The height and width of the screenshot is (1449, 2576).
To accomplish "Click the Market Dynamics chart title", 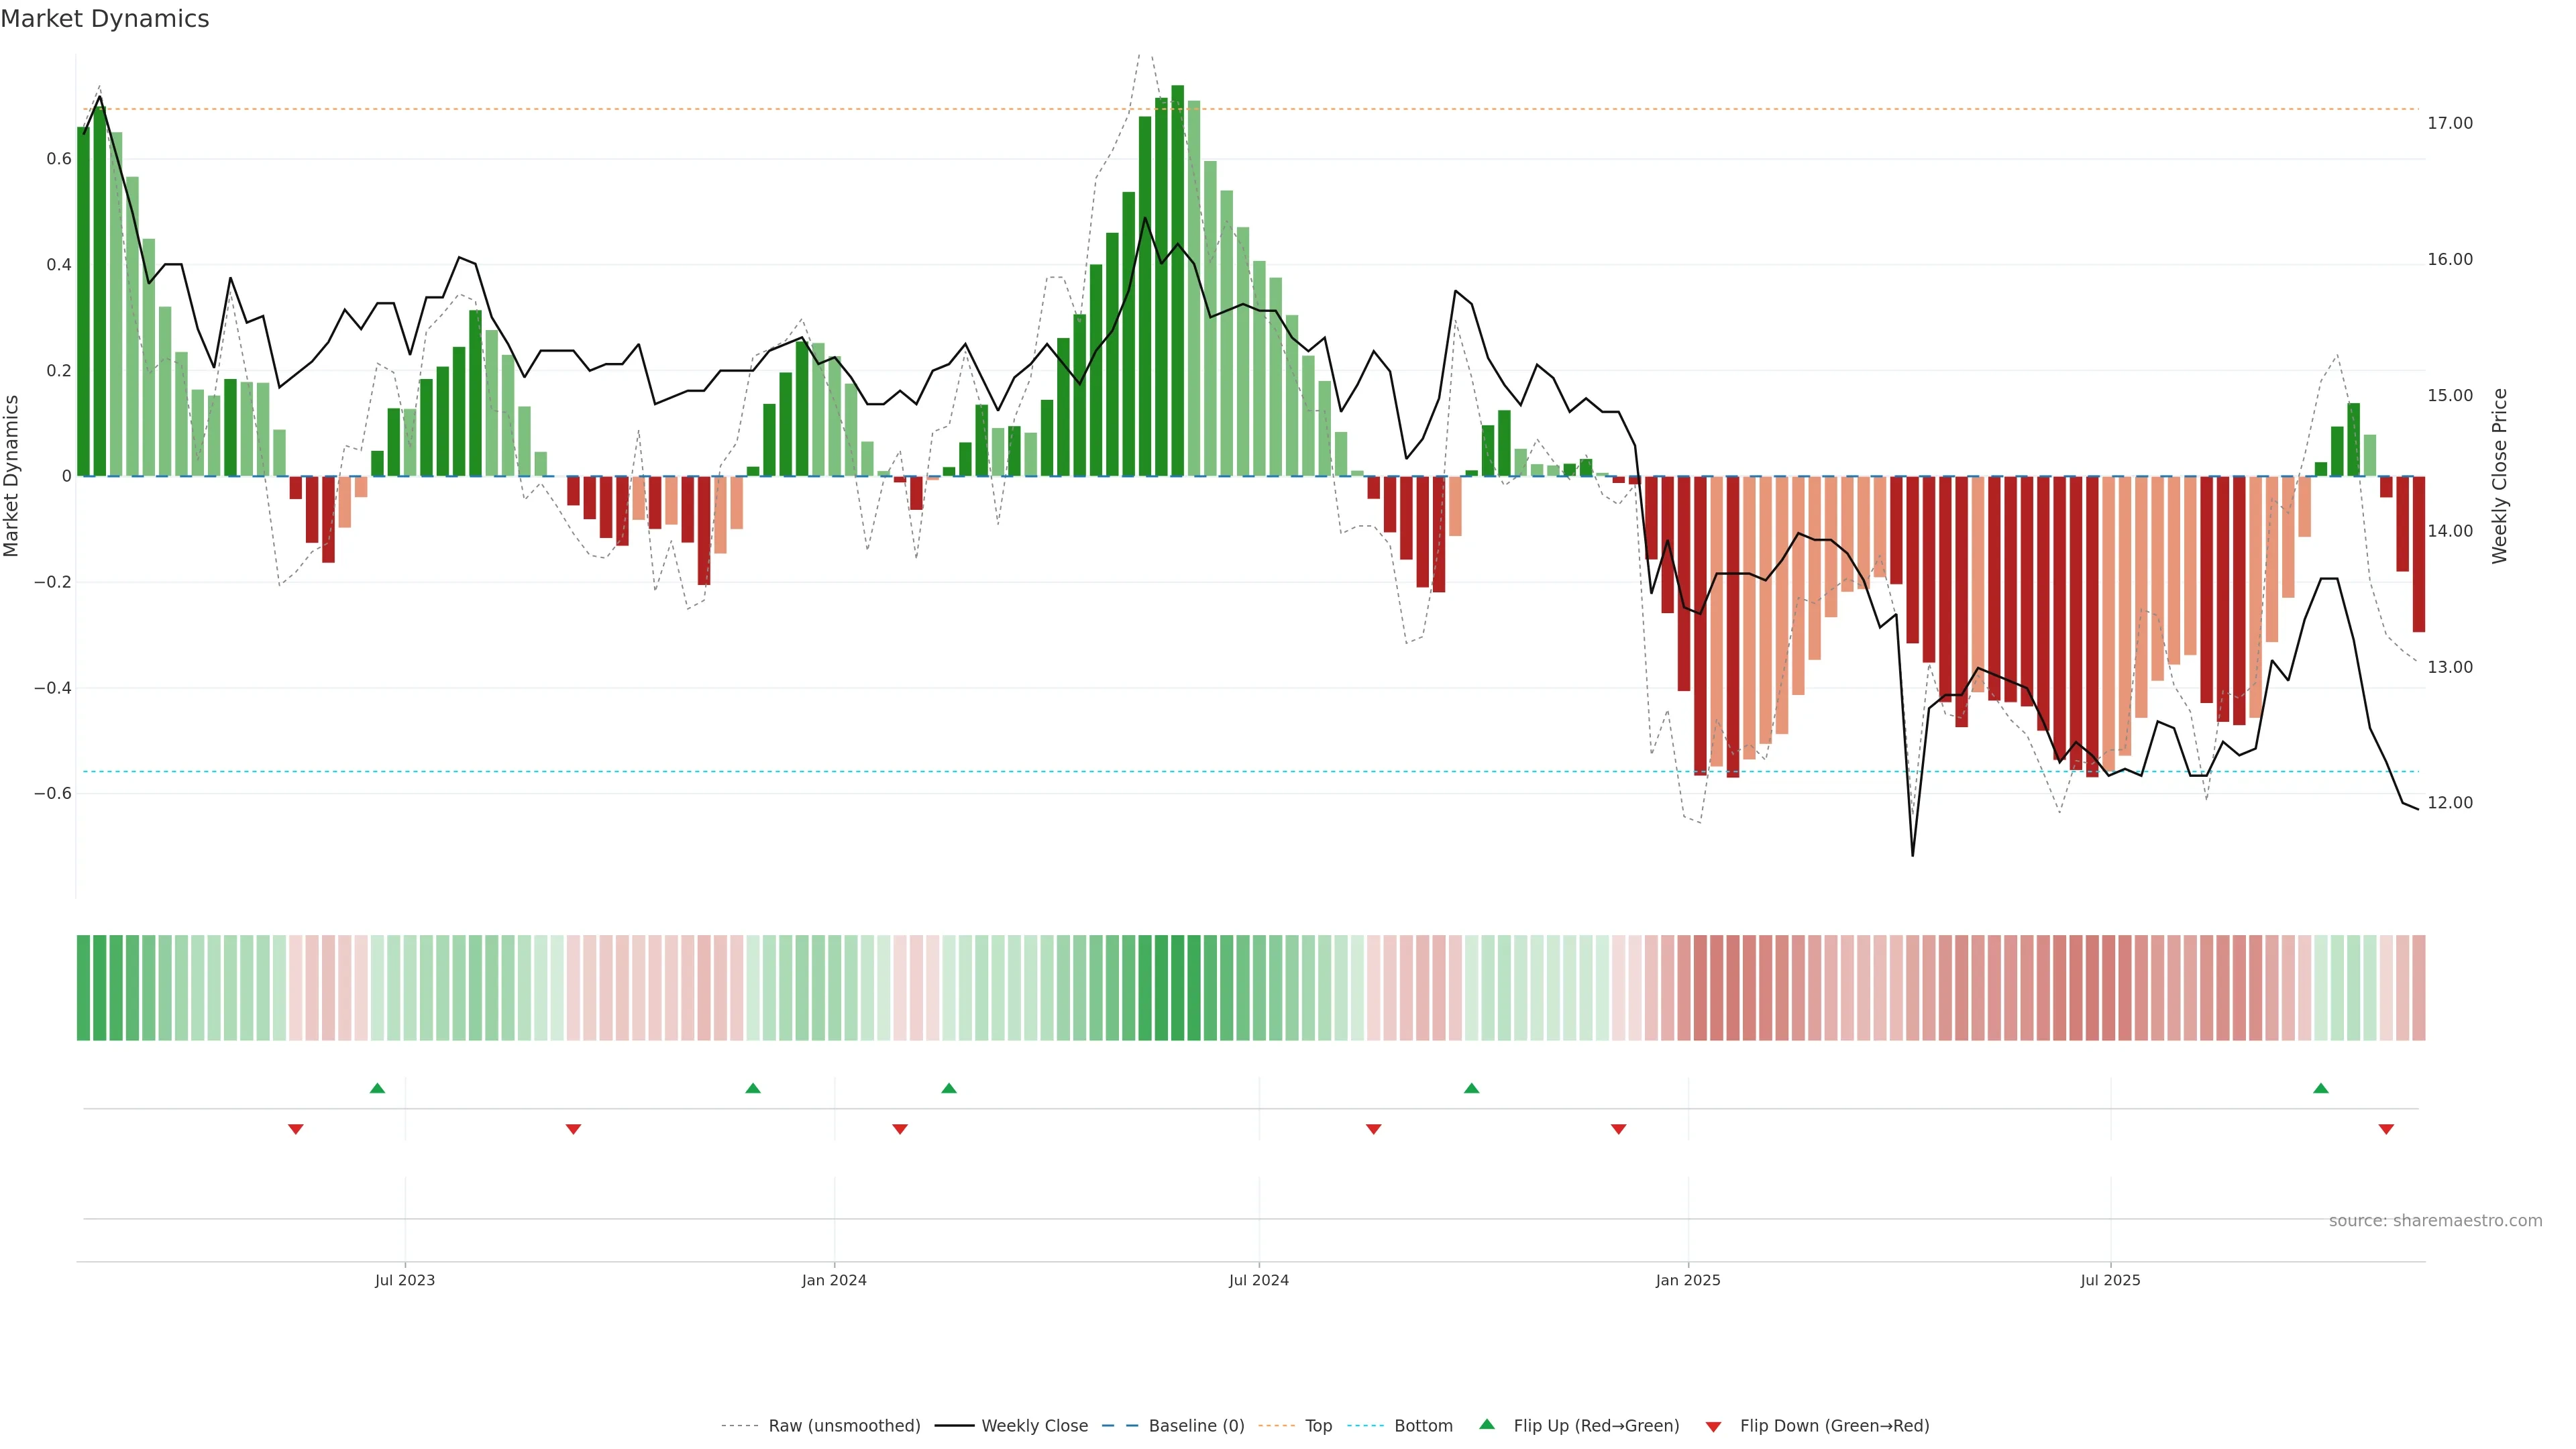I will pyautogui.click(x=105, y=19).
